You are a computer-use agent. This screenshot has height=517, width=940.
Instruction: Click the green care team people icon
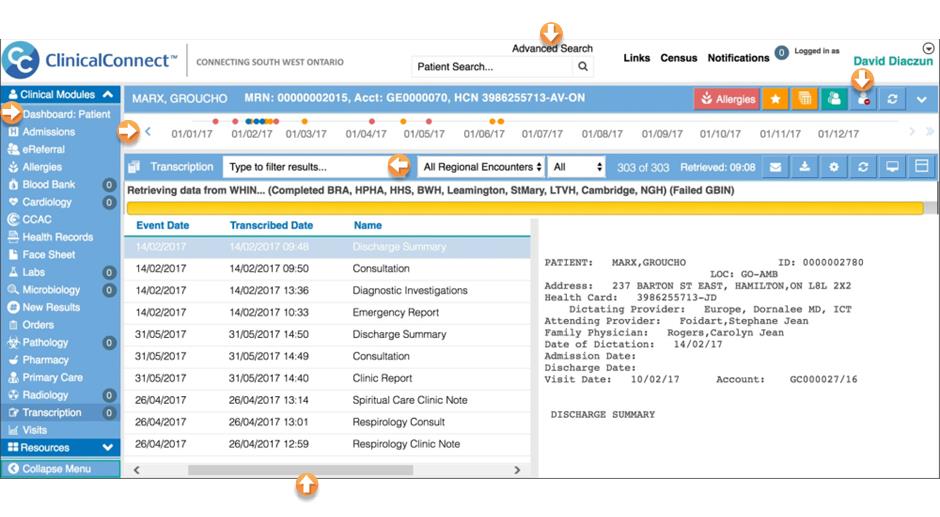click(834, 99)
